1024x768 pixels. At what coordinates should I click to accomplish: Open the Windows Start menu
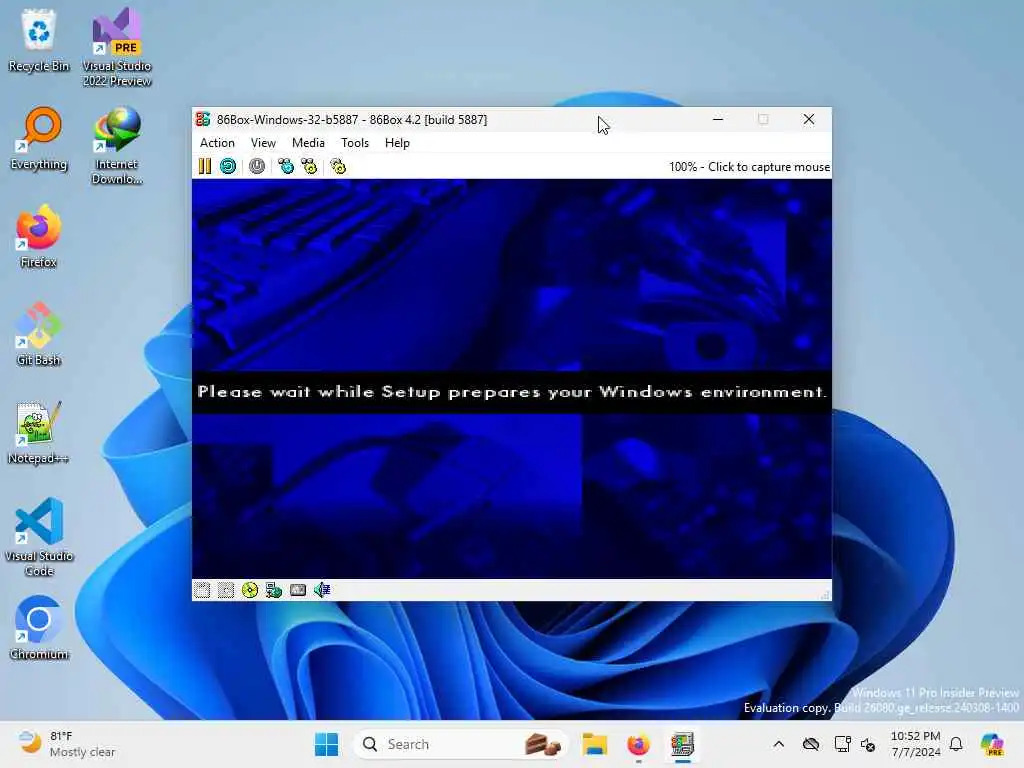327,744
